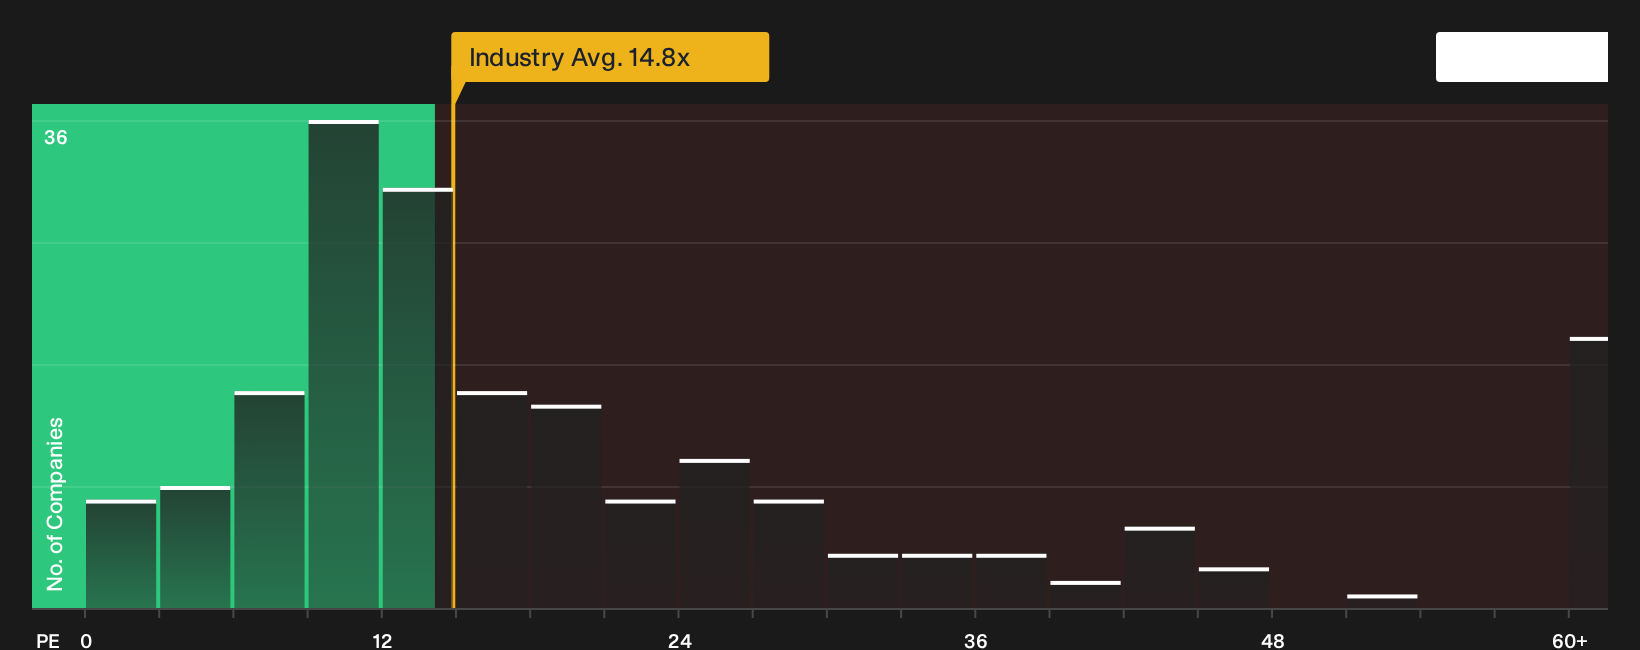Select the green bar starting at PE 12
The height and width of the screenshot is (650, 1640).
(417, 398)
